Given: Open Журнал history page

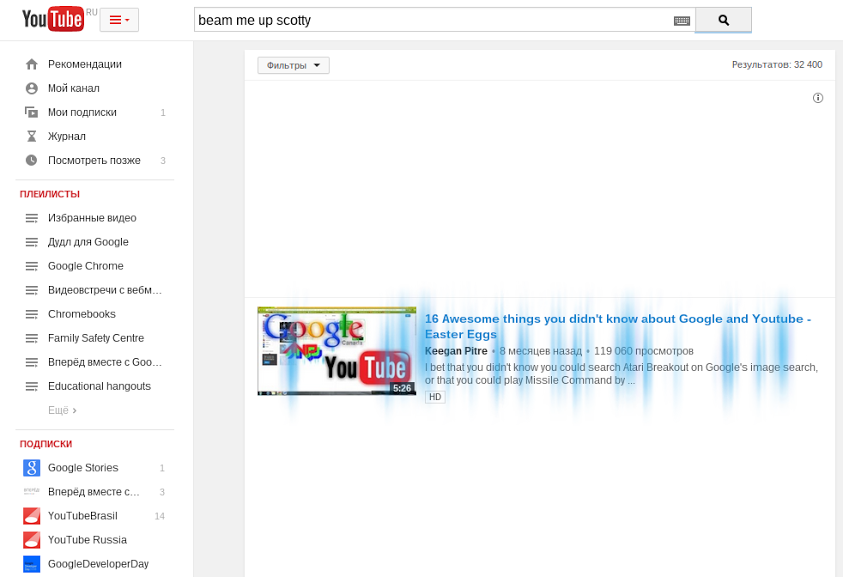Looking at the screenshot, I should 67,136.
